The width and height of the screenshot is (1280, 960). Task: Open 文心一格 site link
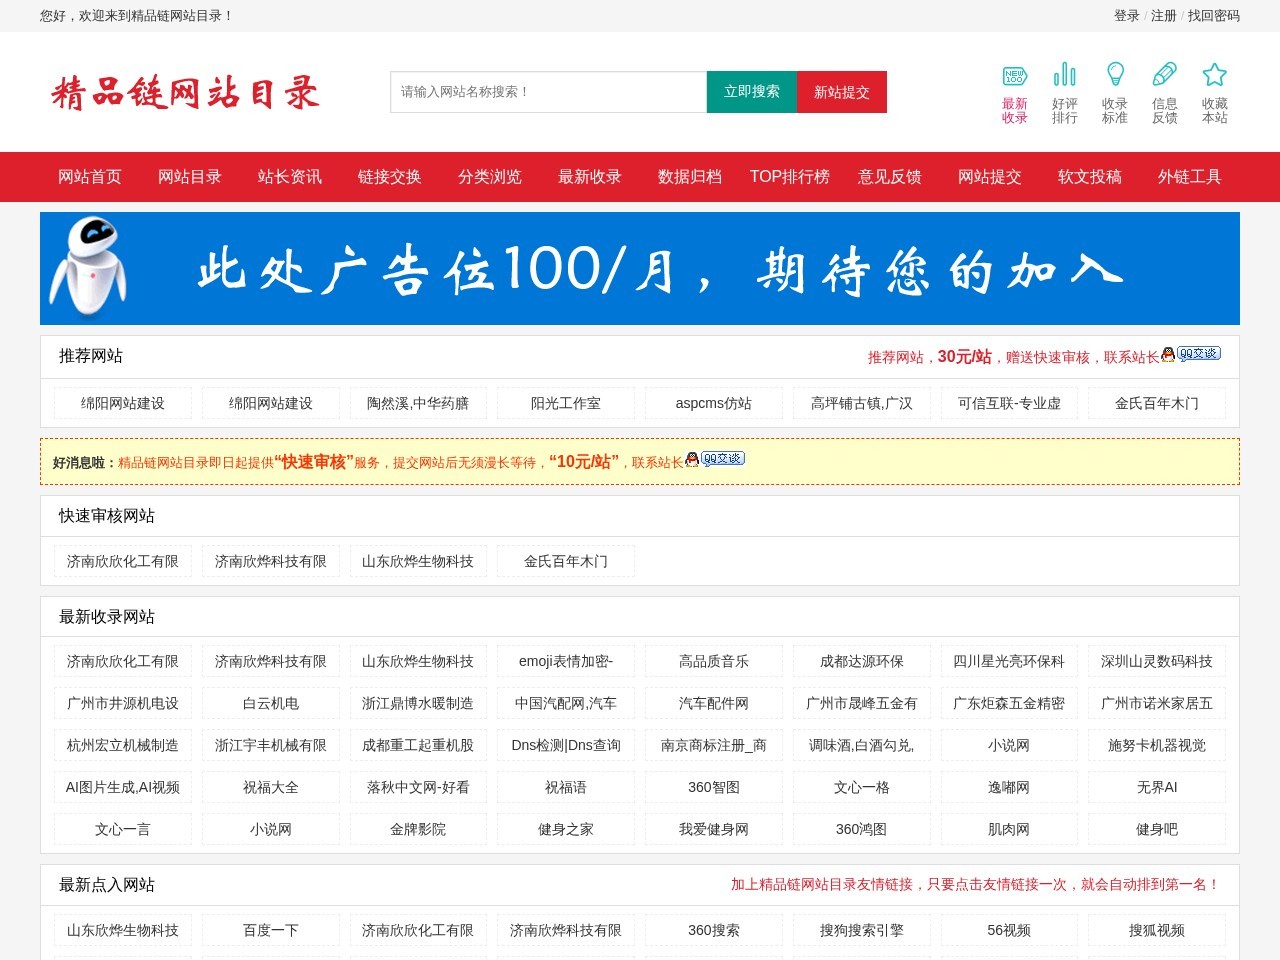pyautogui.click(x=862, y=787)
